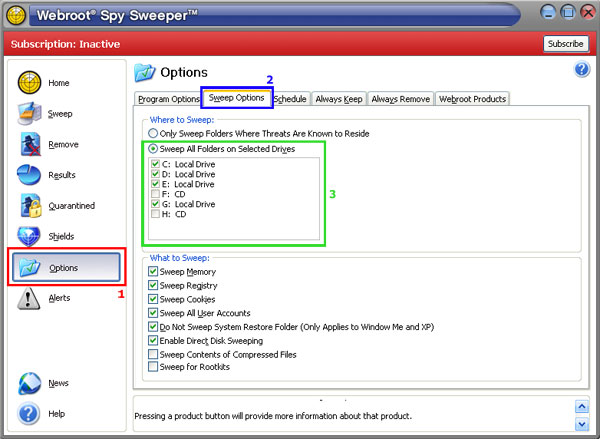Toggle Enable Direct Disk Sweeping checkbox
Viewport: 600px width, 439px height.
[153, 340]
